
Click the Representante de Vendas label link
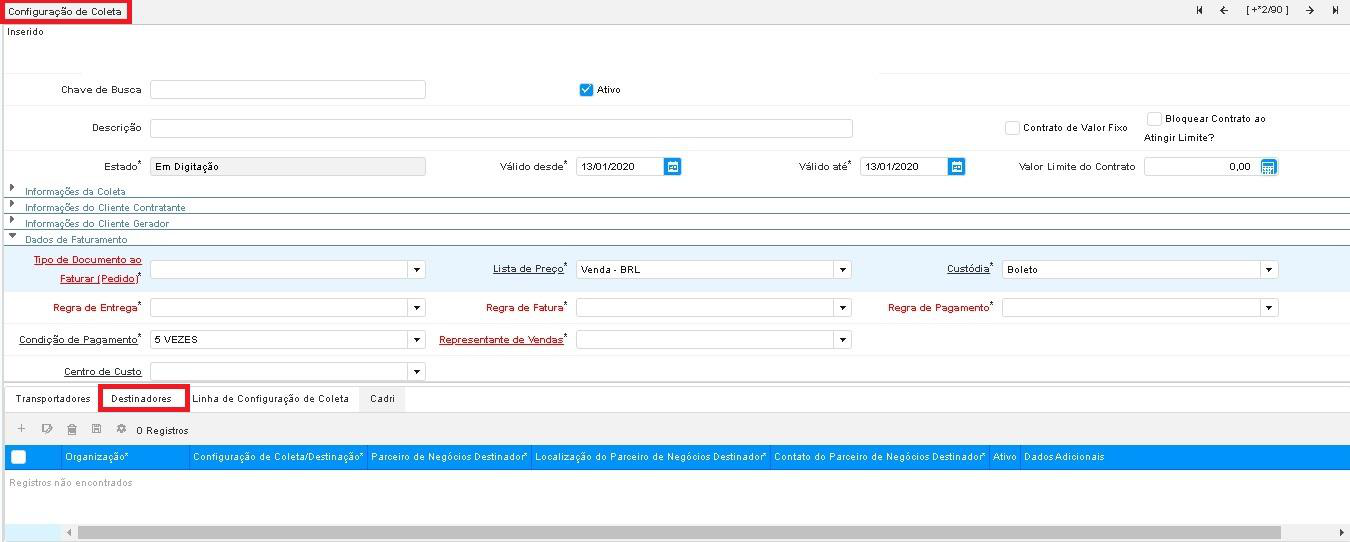[501, 340]
